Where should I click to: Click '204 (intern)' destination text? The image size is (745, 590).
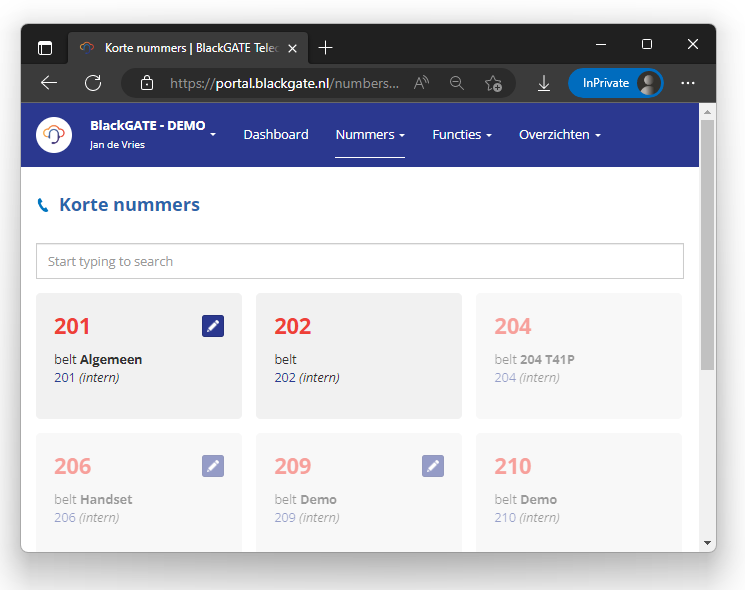(x=527, y=378)
